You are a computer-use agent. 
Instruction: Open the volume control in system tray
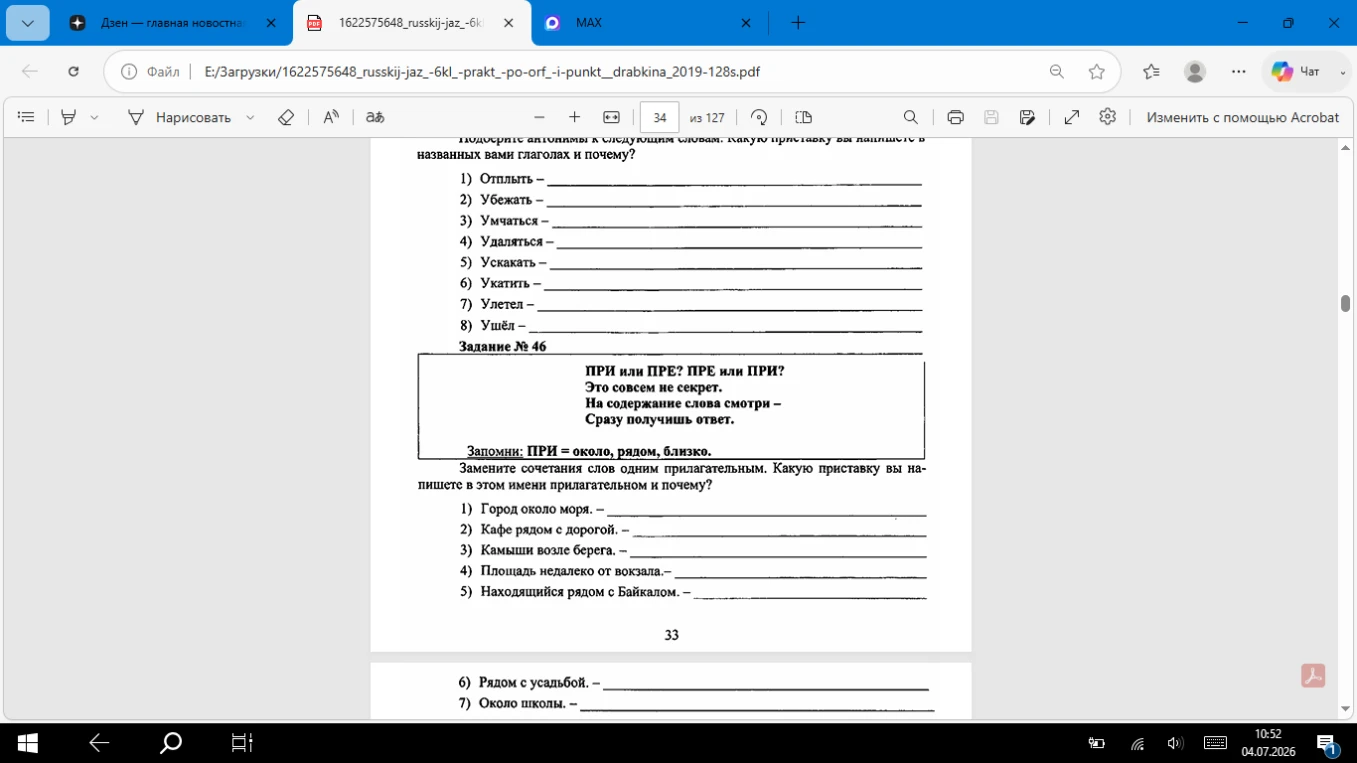[x=1175, y=743]
